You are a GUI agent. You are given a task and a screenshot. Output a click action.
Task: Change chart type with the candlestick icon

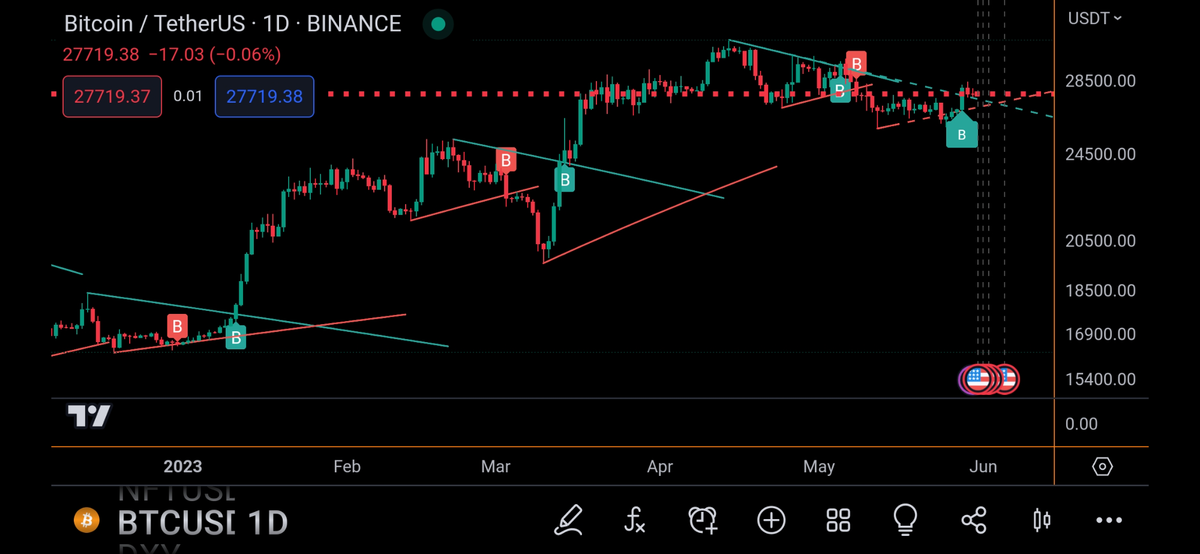[1041, 519]
